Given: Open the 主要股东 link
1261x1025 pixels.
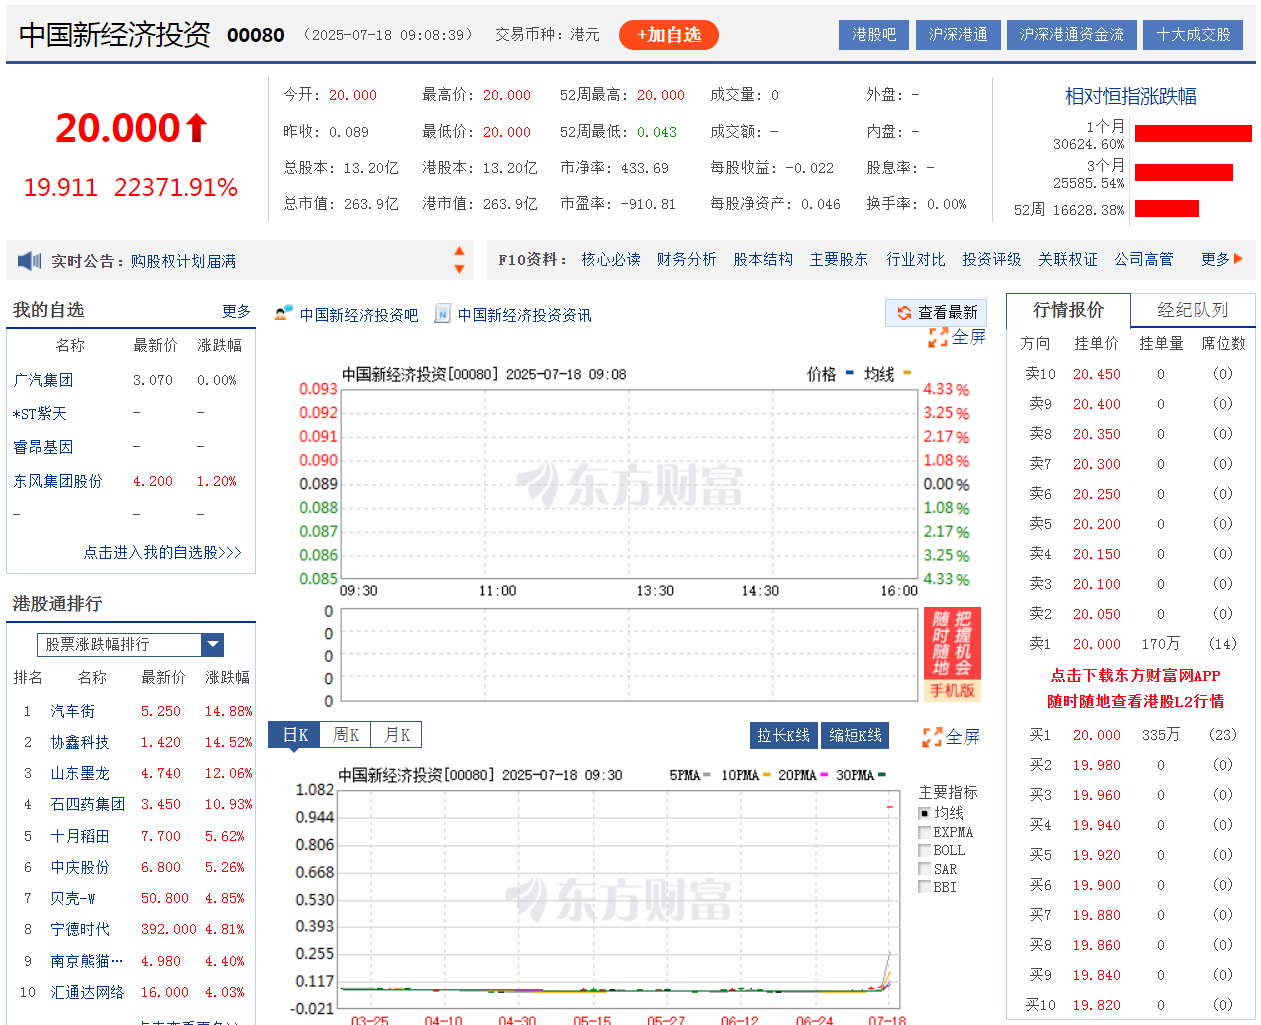Looking at the screenshot, I should pos(839,259).
